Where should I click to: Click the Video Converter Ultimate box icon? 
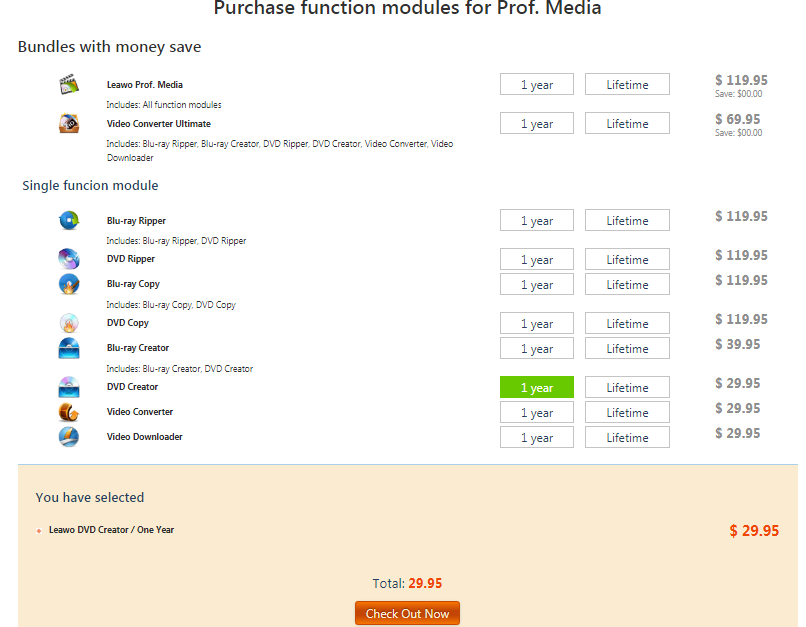coord(69,123)
